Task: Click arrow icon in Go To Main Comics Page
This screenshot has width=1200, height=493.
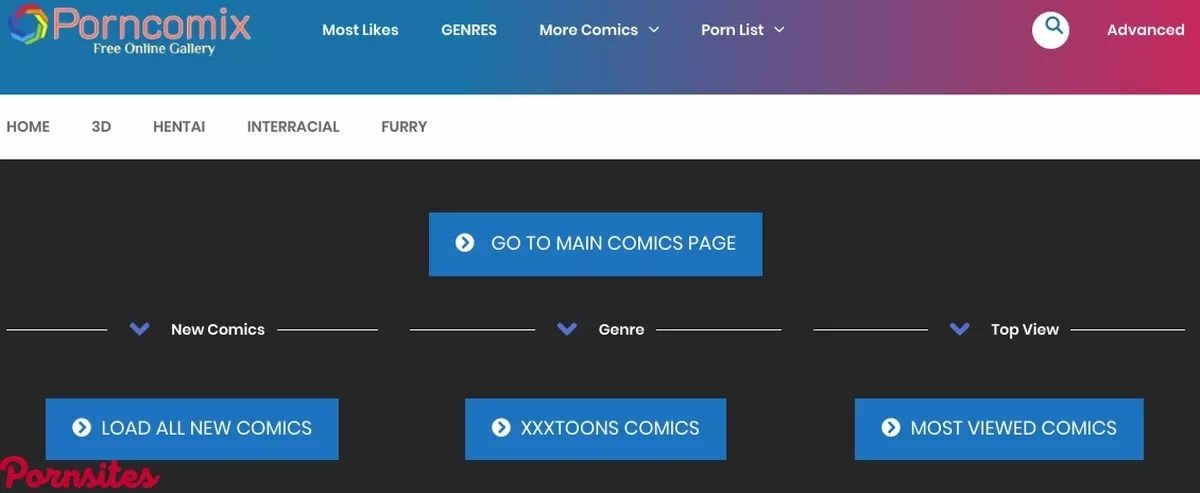Action: coord(464,243)
